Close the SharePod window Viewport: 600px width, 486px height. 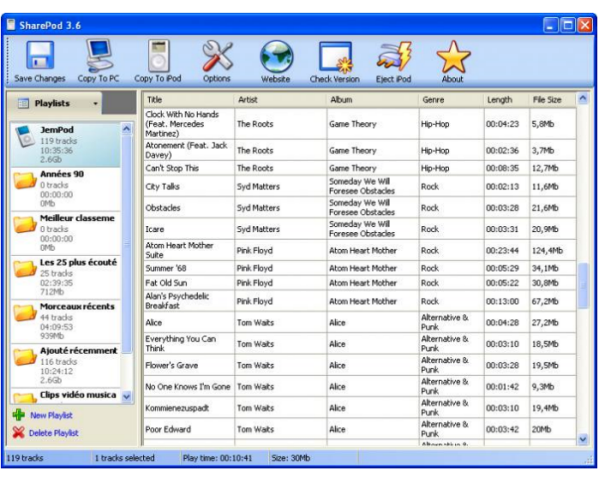[x=585, y=25]
